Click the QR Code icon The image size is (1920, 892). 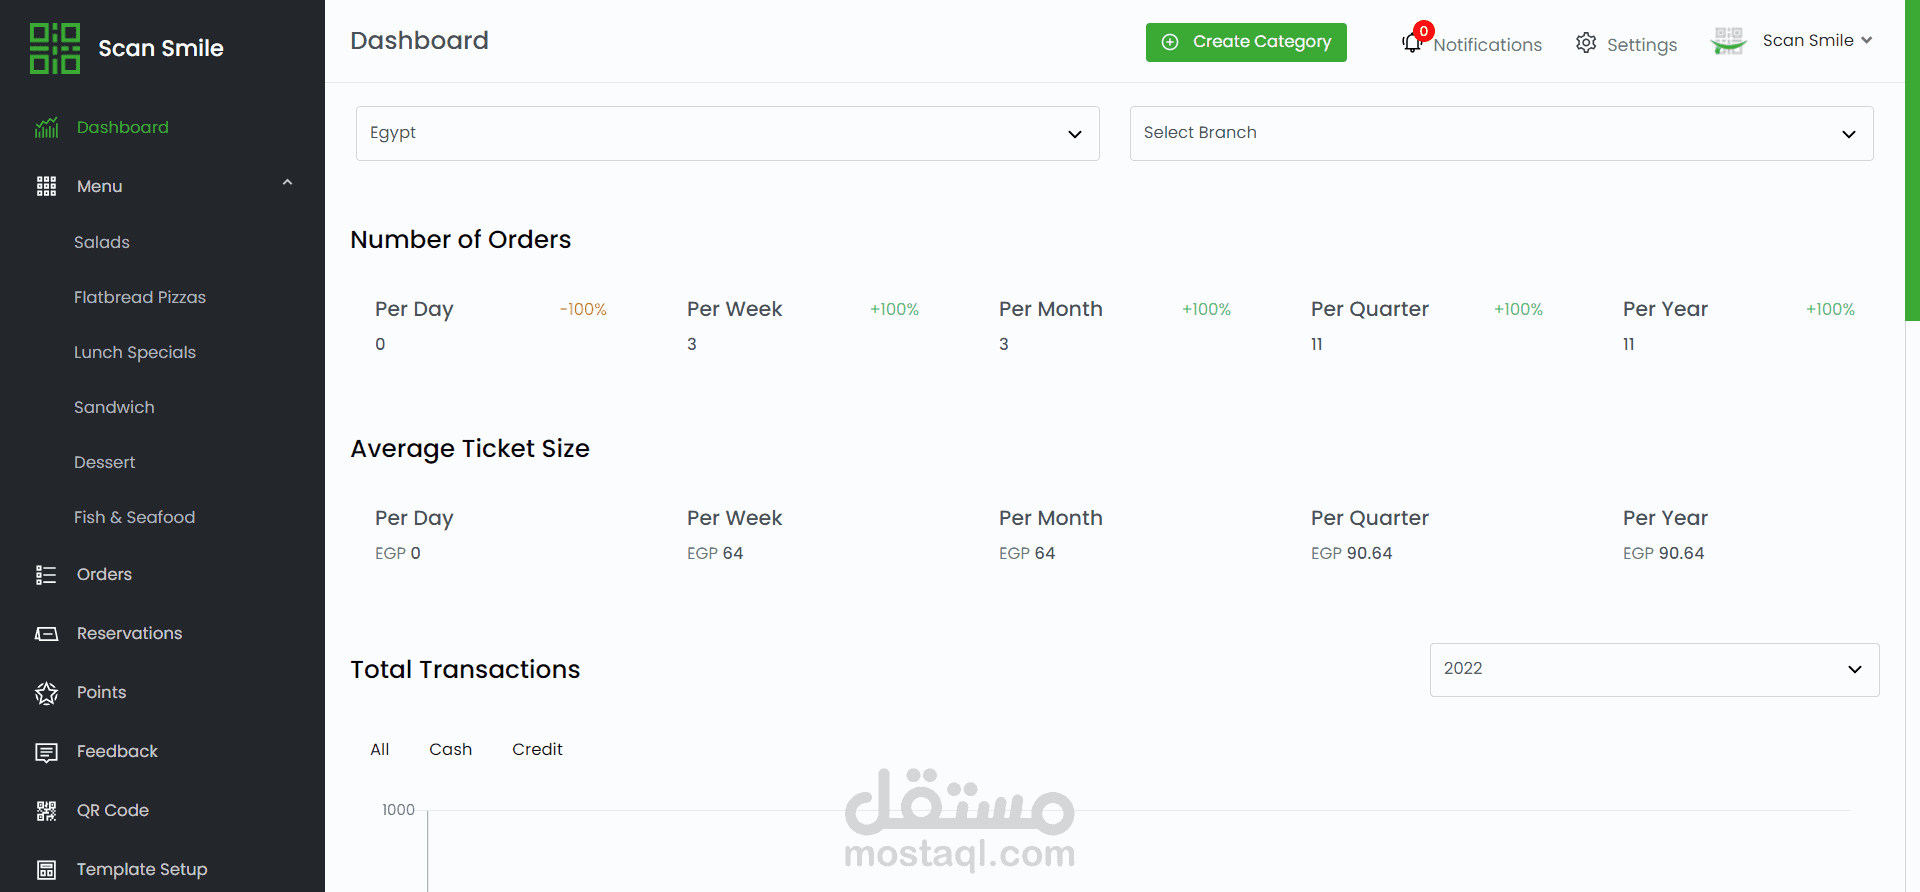click(46, 811)
